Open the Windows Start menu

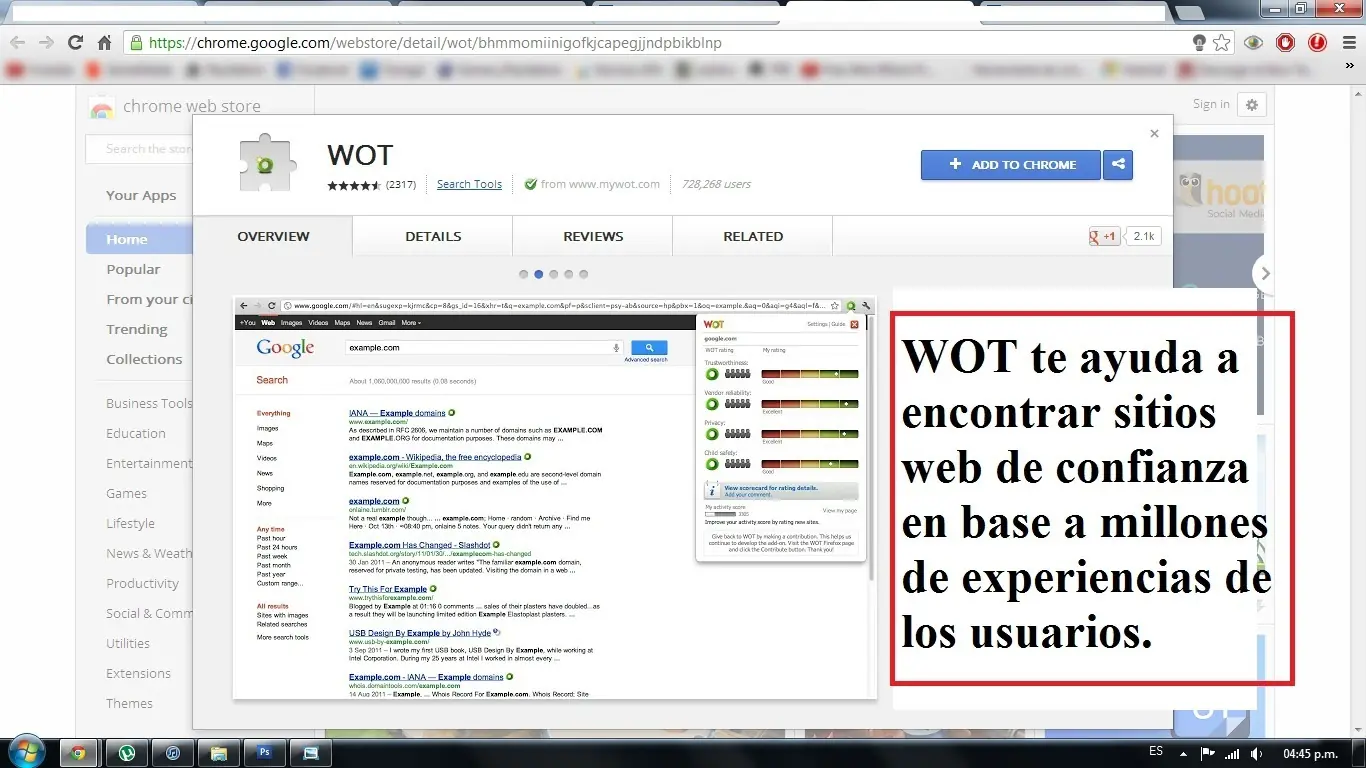[26, 752]
